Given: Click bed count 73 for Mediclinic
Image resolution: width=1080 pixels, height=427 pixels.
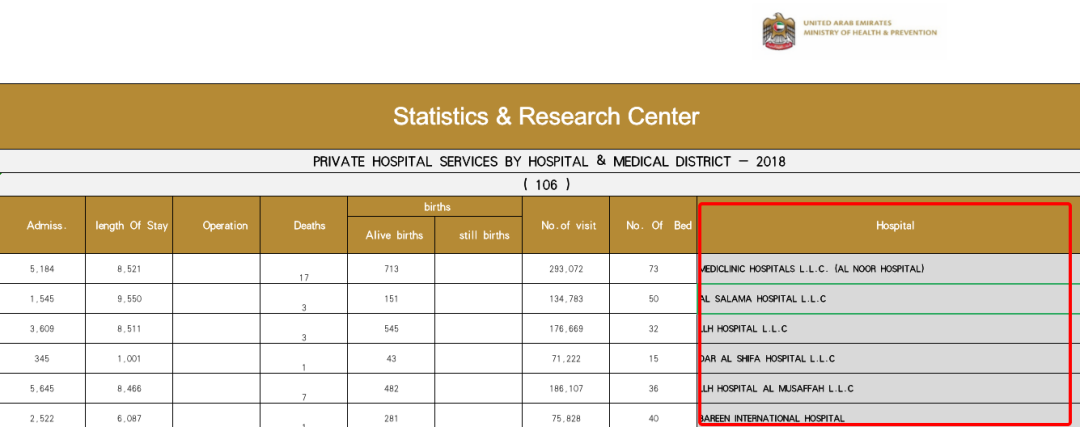Looking at the screenshot, I should pyautogui.click(x=653, y=269).
